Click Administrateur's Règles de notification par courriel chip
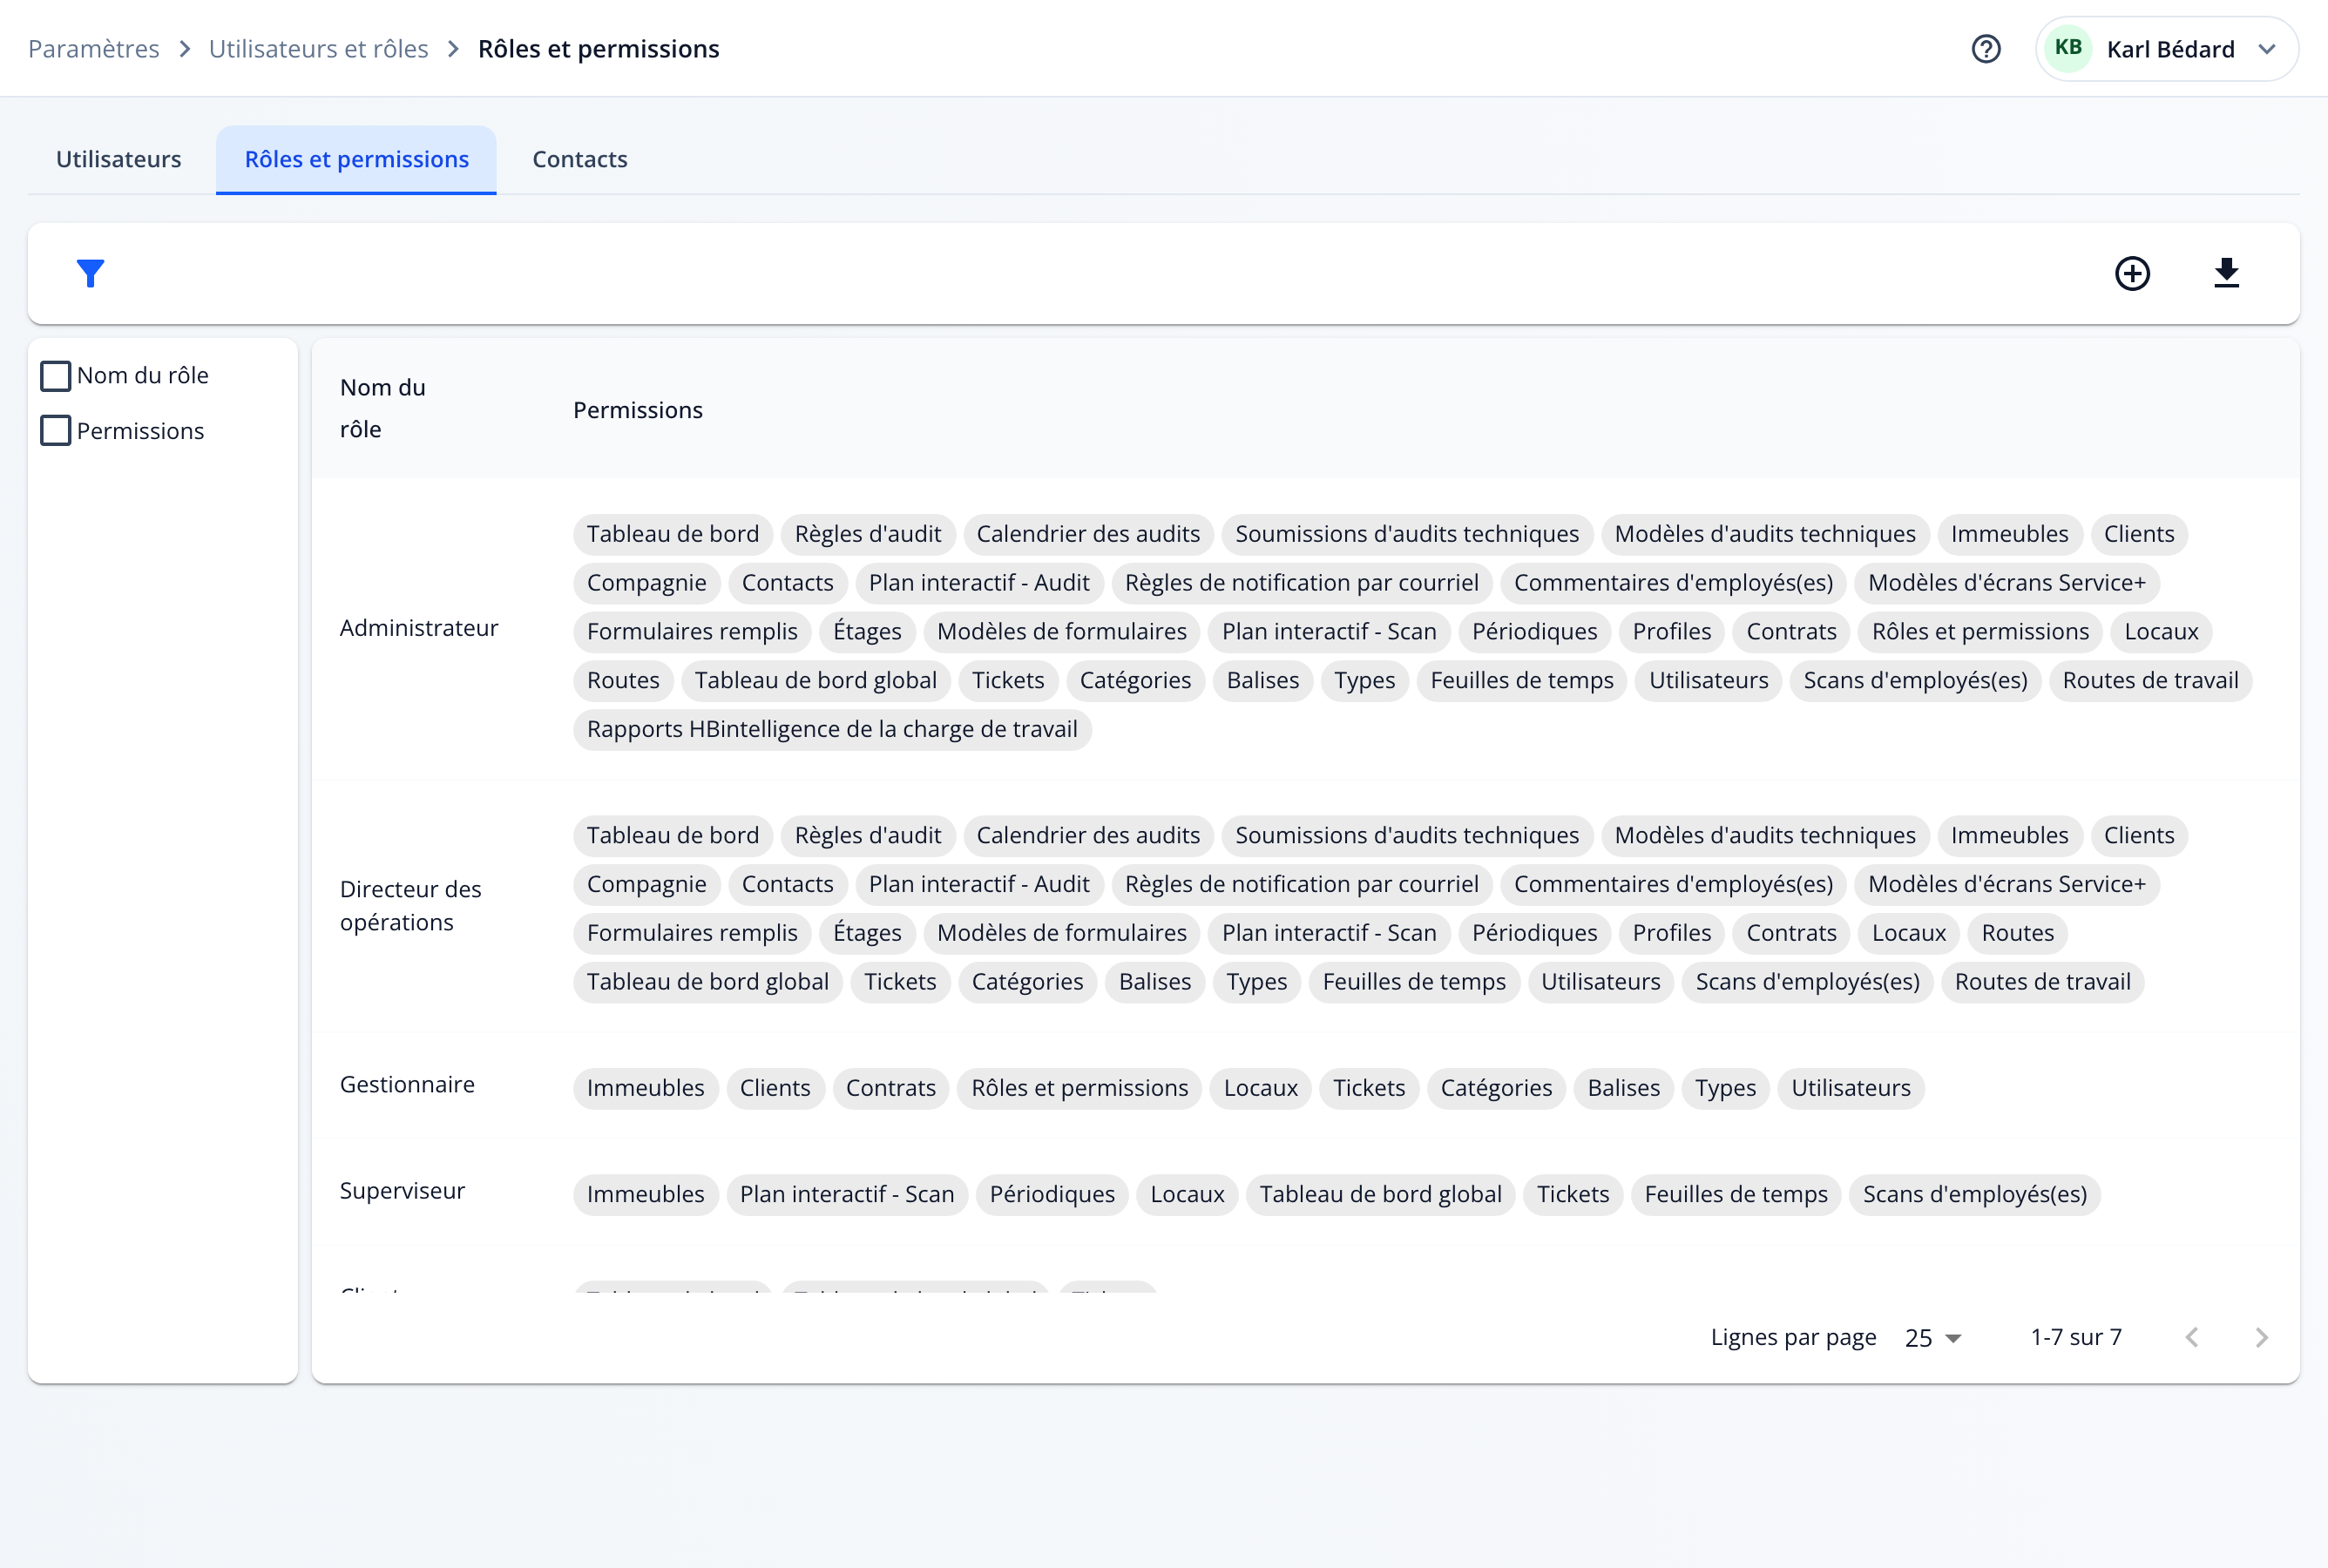The width and height of the screenshot is (2328, 1568). click(1301, 583)
